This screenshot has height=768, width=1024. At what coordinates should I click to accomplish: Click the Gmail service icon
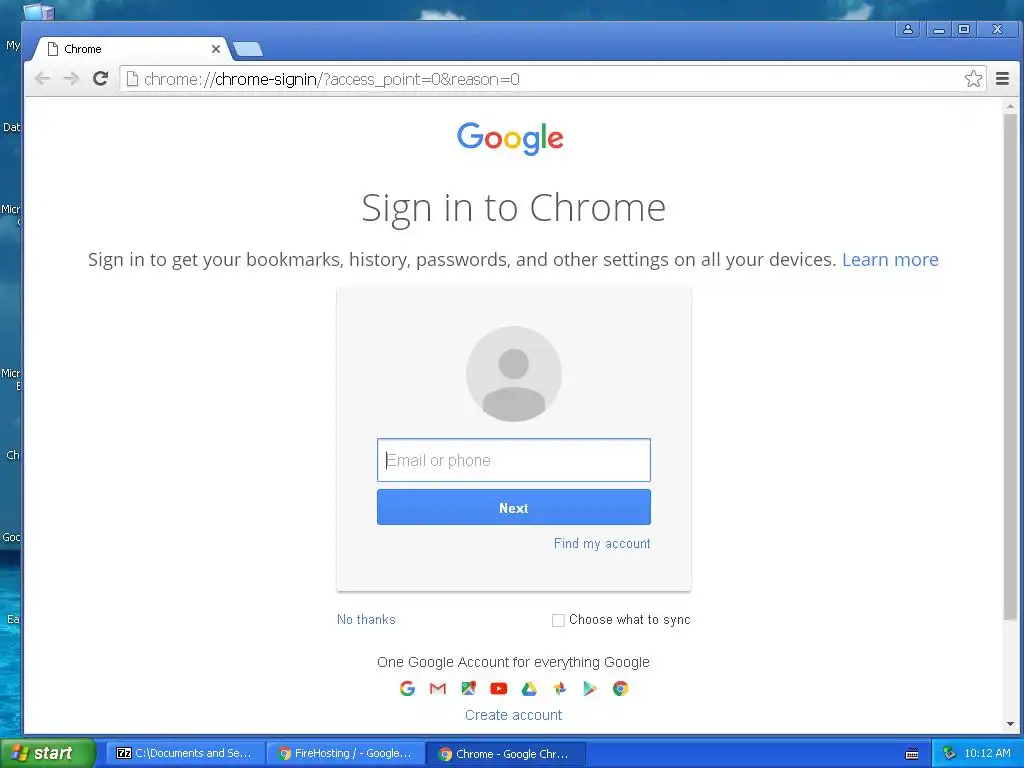click(x=438, y=688)
